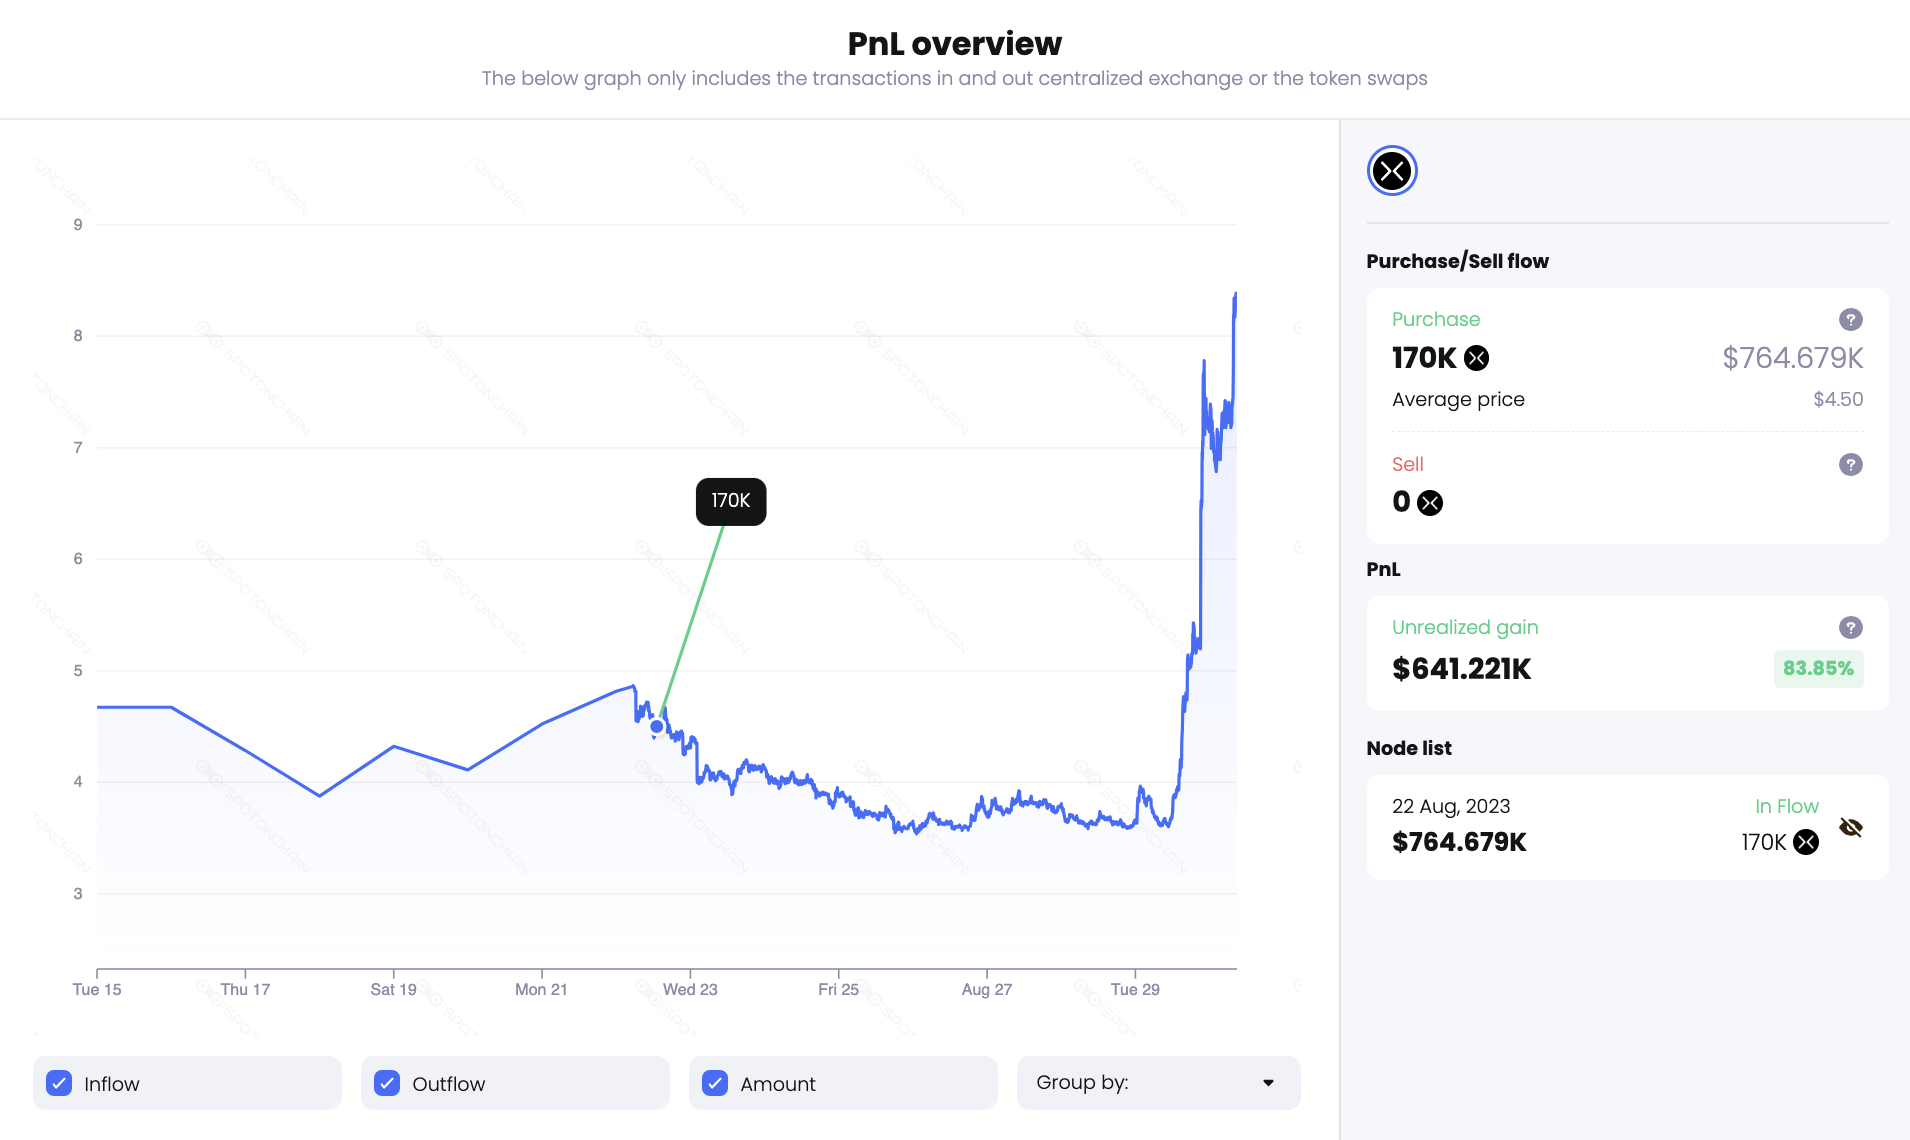
Task: Click the token icon in the Node list row
Action: pos(1805,842)
